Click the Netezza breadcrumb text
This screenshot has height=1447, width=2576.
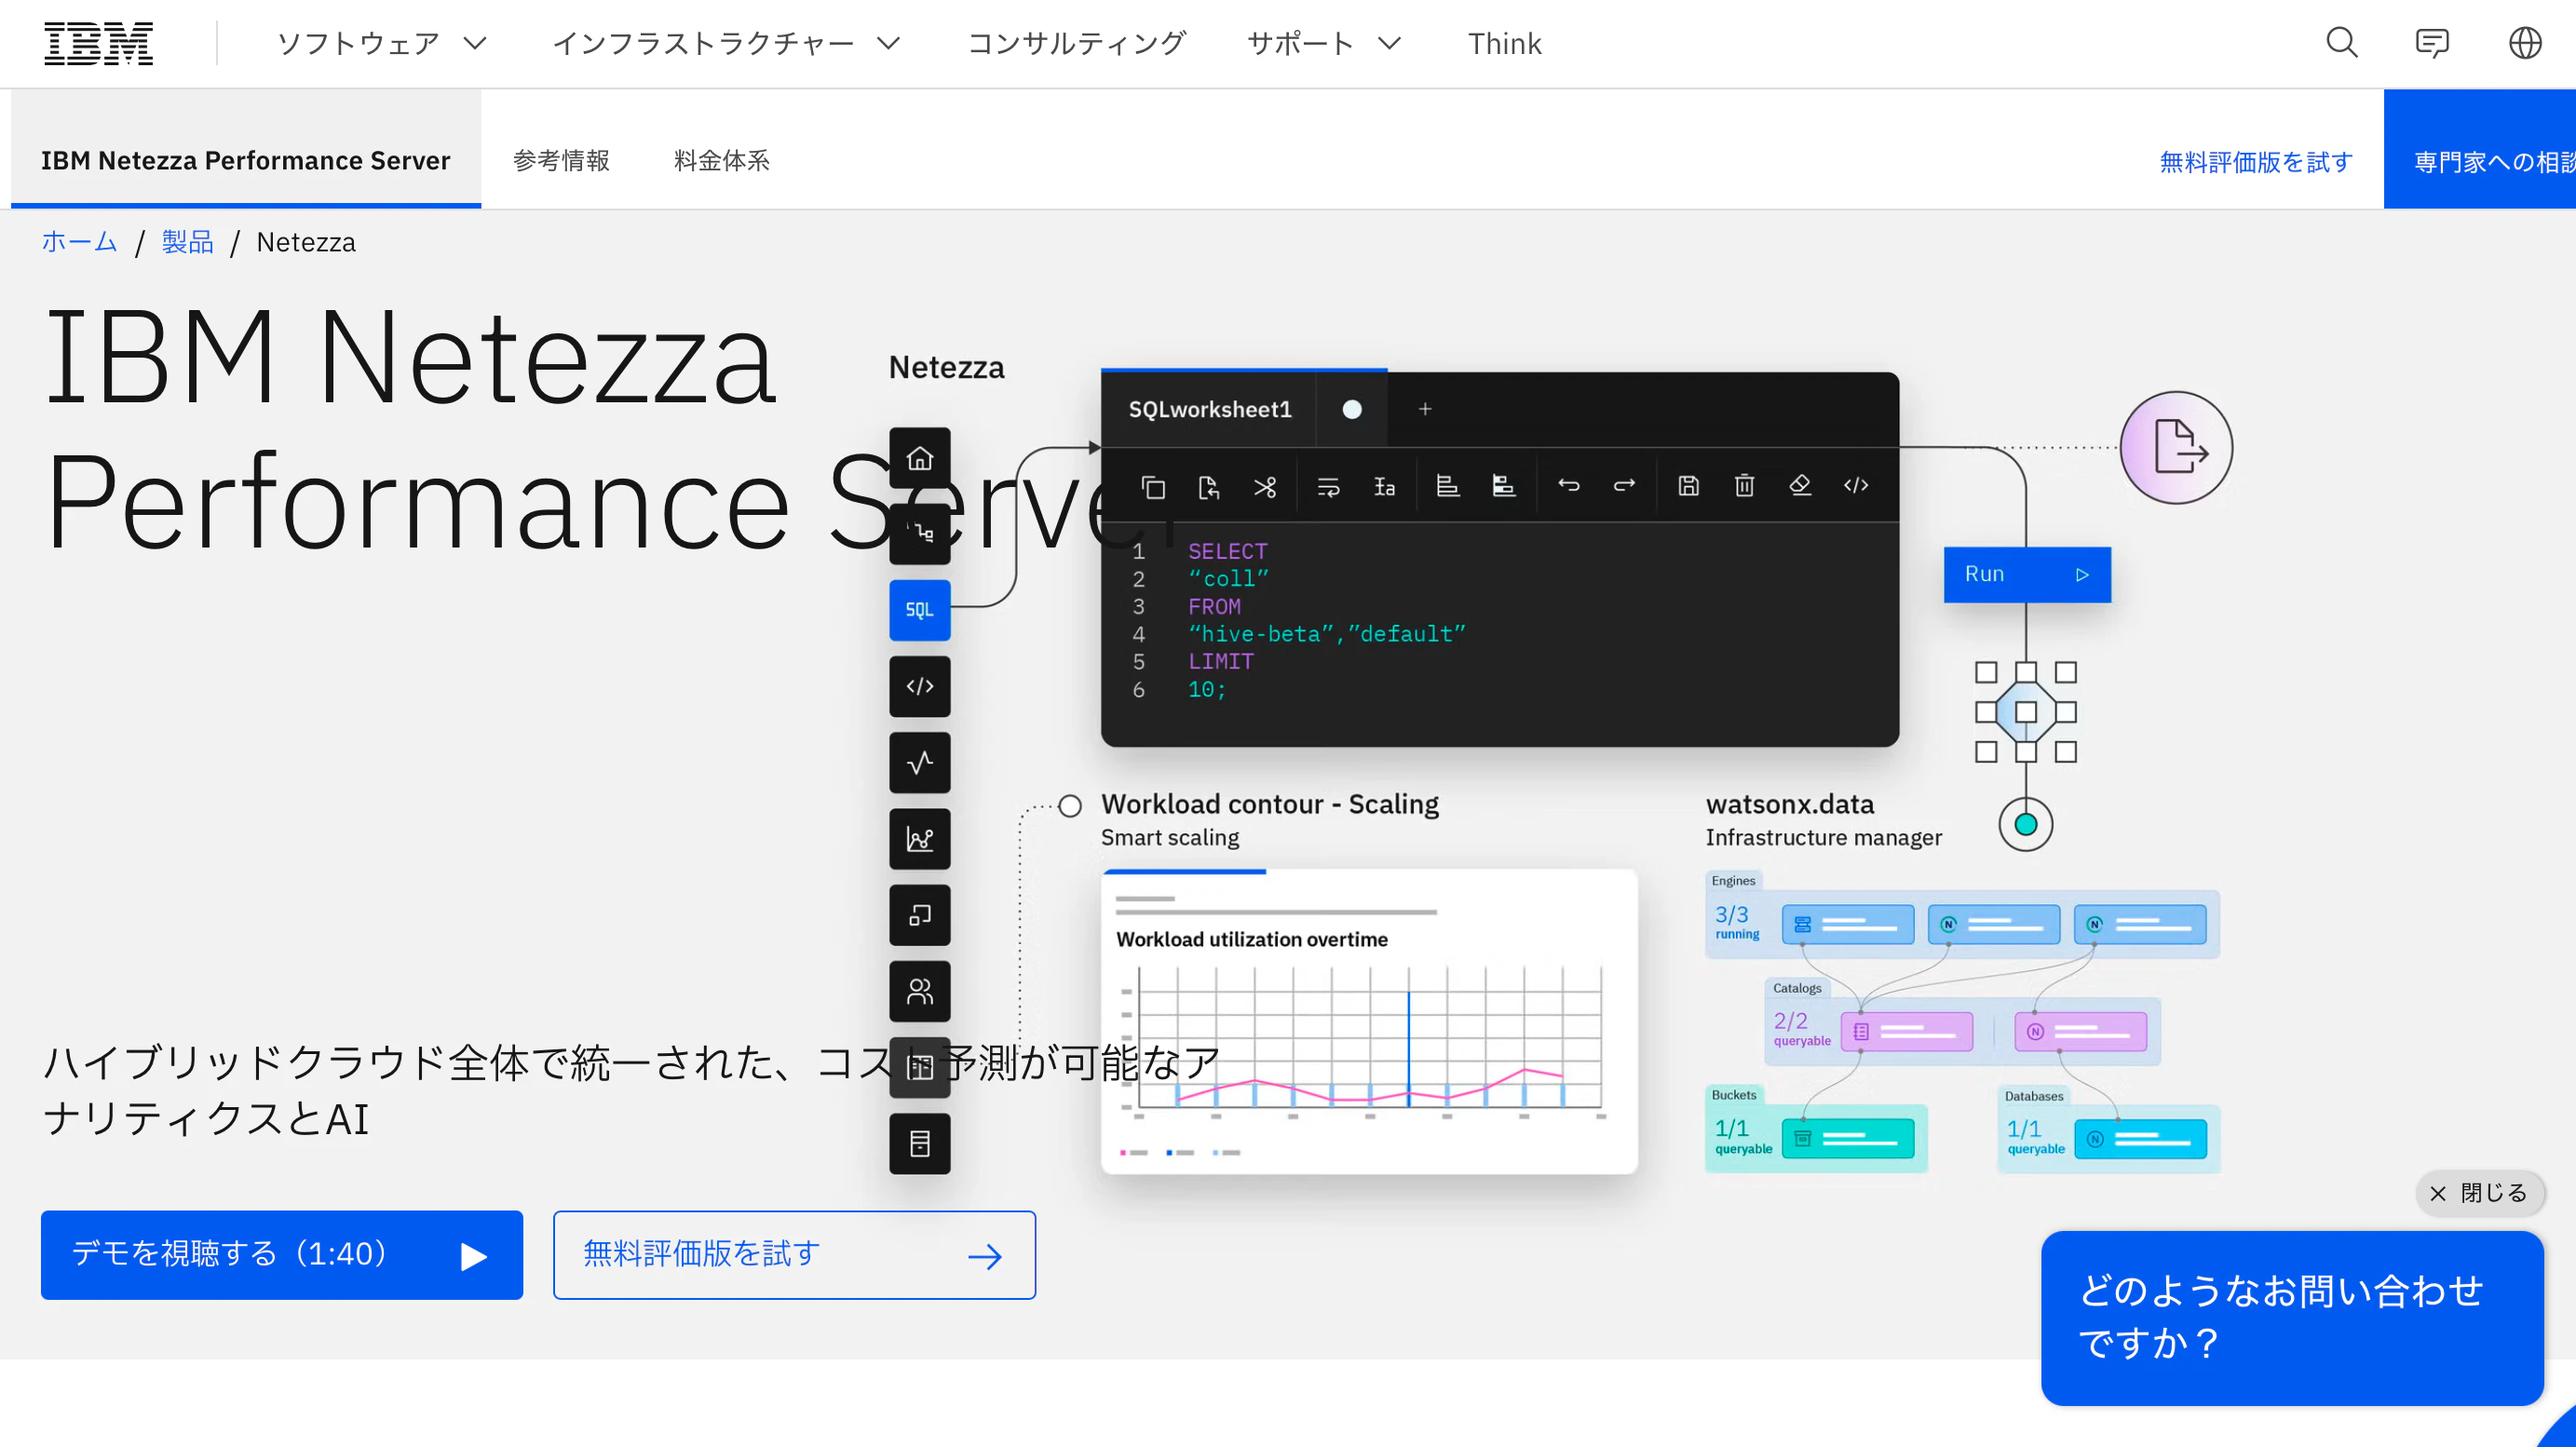pos(306,242)
